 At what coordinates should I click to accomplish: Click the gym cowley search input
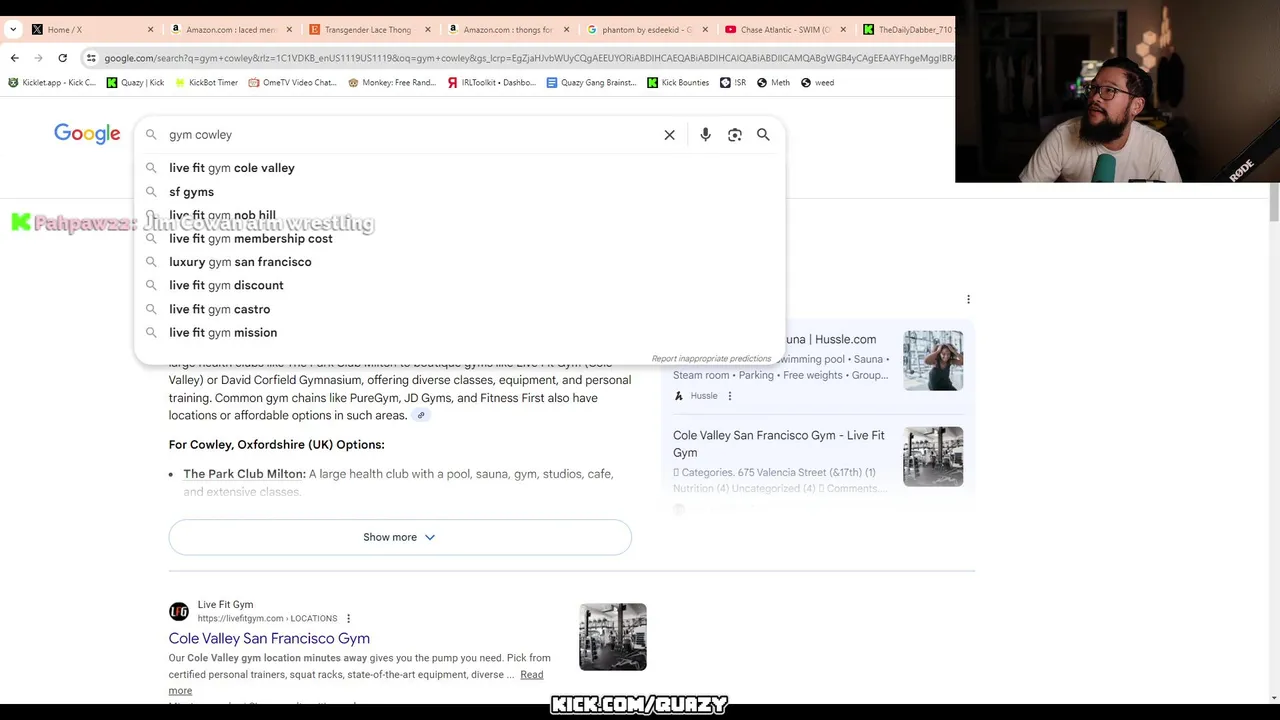click(x=410, y=135)
